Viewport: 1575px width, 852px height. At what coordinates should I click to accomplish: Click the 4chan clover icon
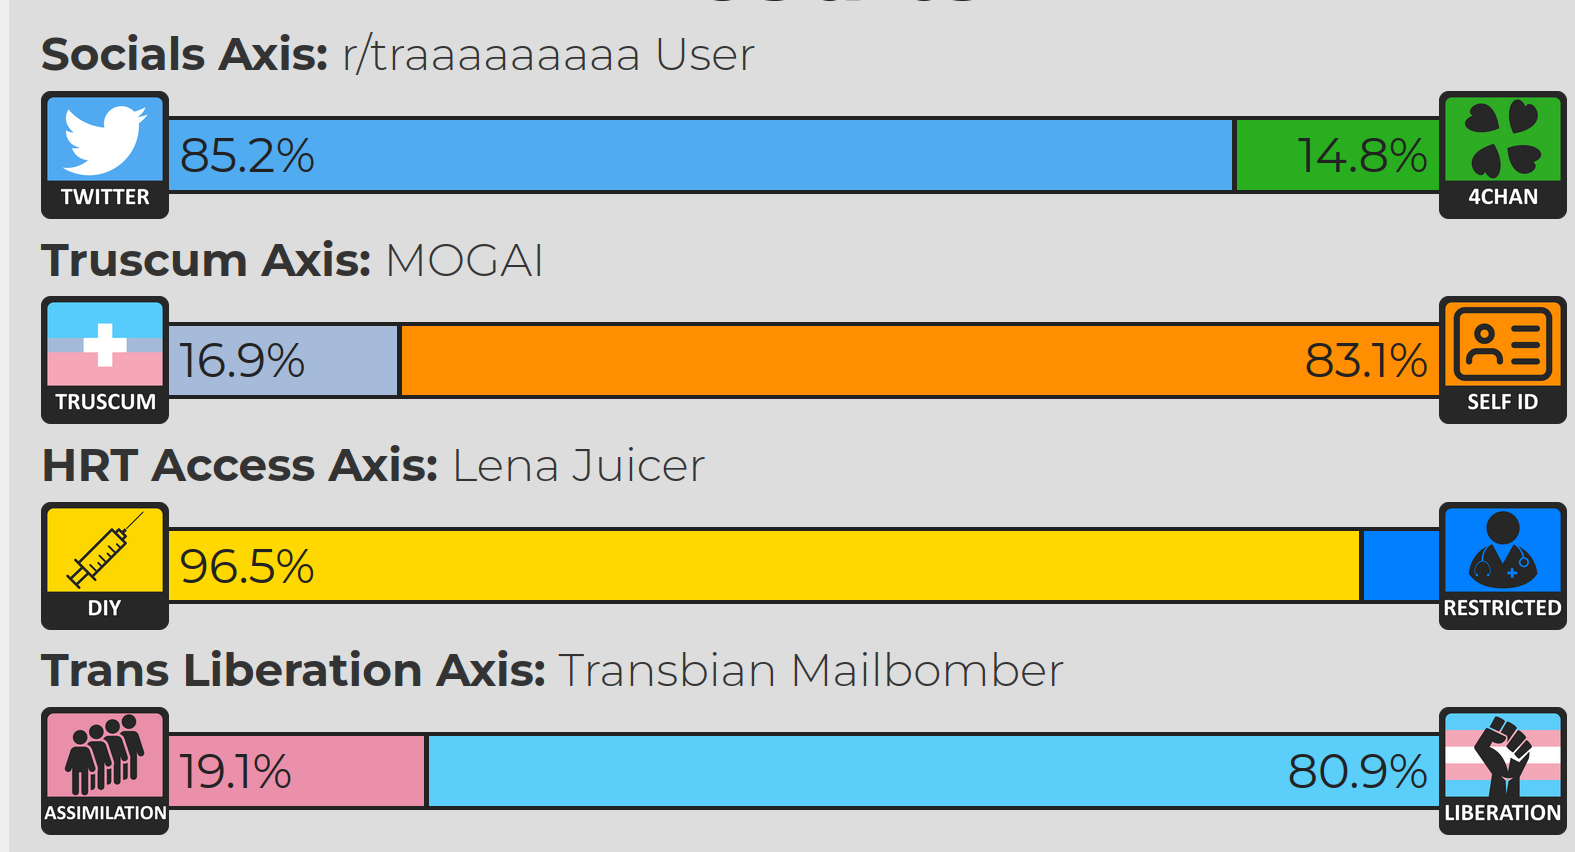click(x=1502, y=139)
